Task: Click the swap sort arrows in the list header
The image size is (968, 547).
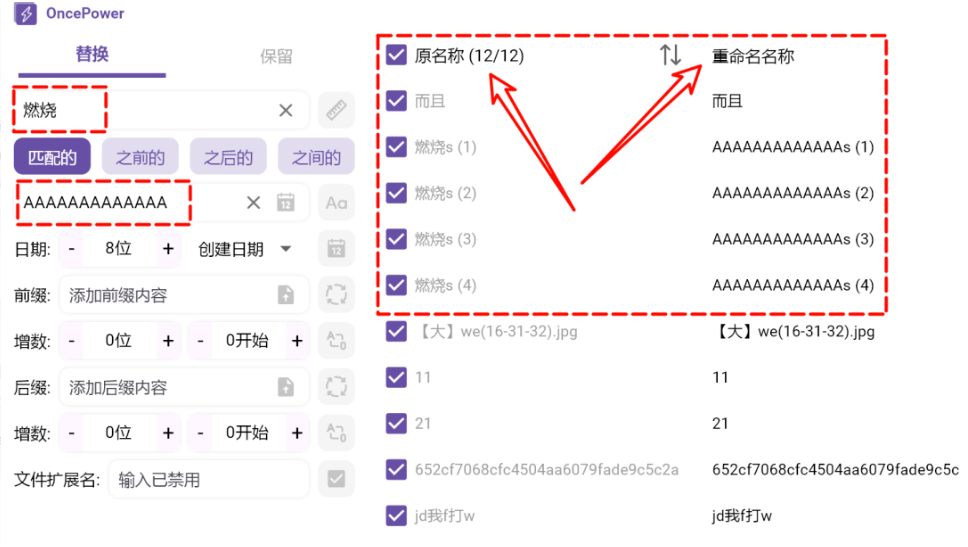Action: coord(670,56)
